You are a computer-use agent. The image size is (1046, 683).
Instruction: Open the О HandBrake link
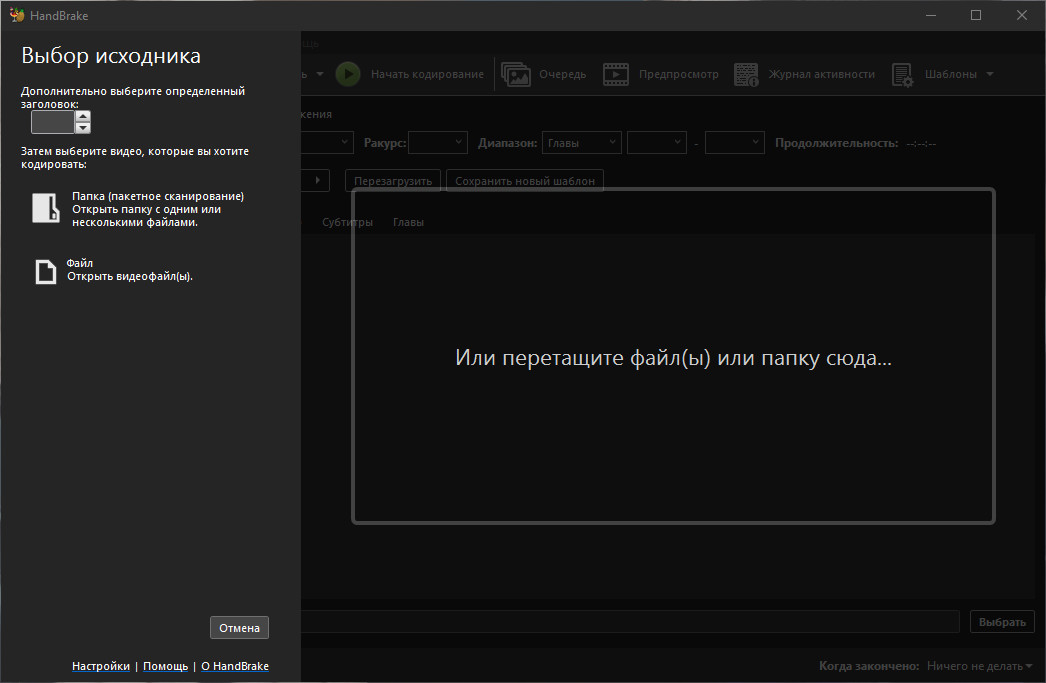click(x=235, y=666)
